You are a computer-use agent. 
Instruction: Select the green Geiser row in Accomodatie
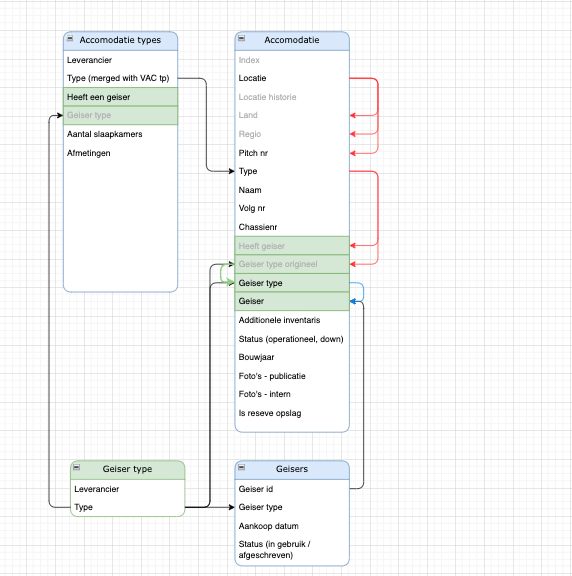click(292, 301)
